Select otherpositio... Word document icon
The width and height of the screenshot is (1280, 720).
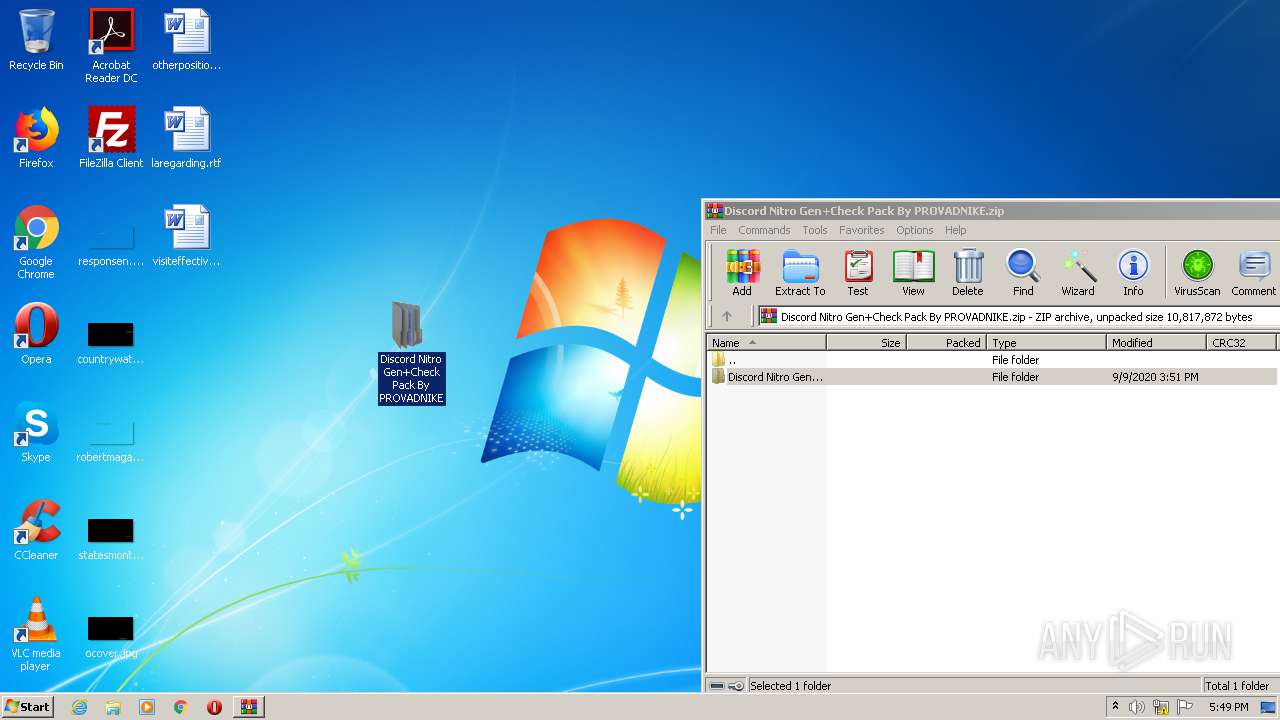tap(186, 40)
